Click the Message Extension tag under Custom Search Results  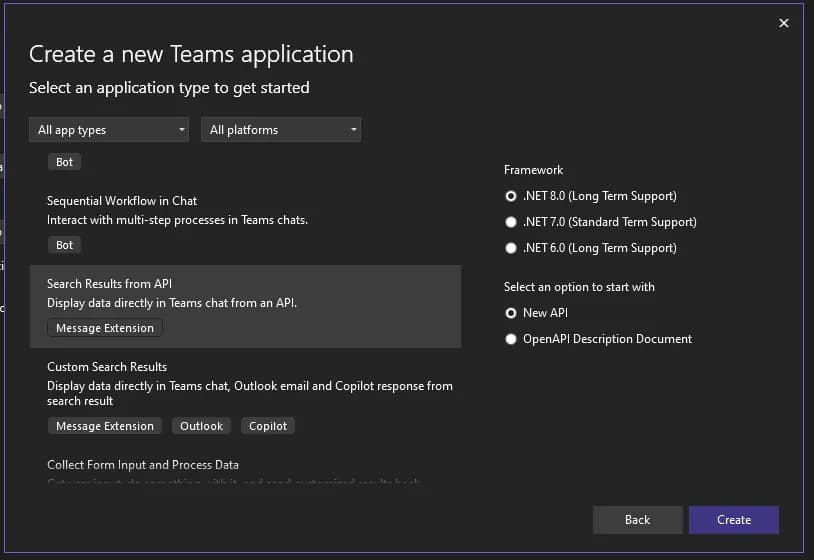click(x=105, y=426)
